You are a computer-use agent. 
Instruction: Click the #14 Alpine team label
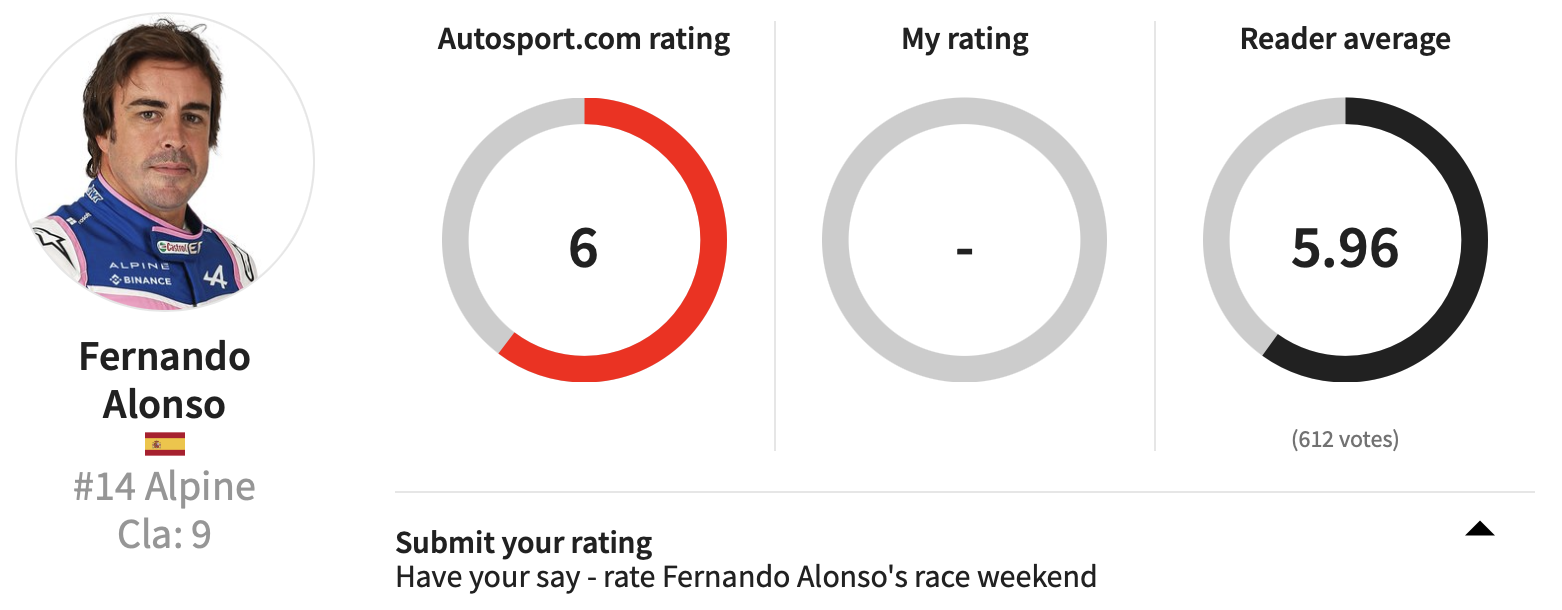pyautogui.click(x=165, y=487)
